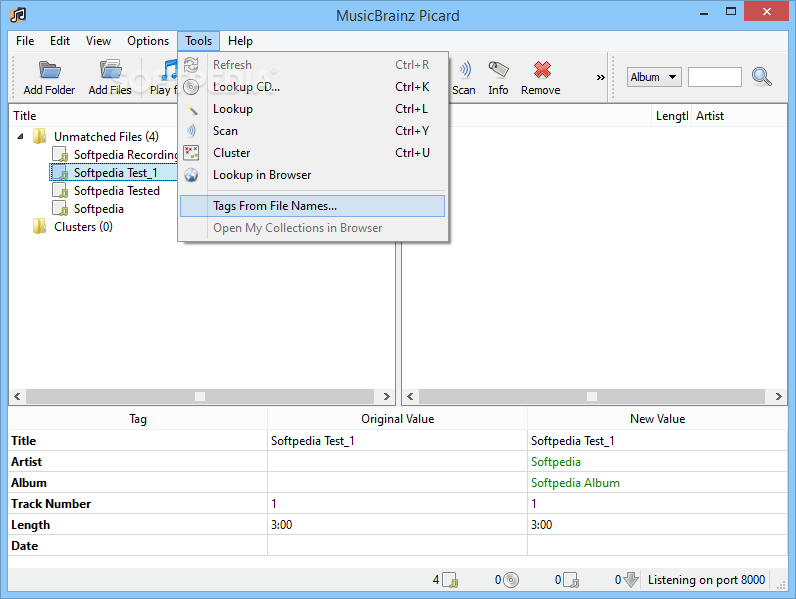Click the original Length value '3:00'
Image resolution: width=796 pixels, height=599 pixels.
click(x=282, y=525)
